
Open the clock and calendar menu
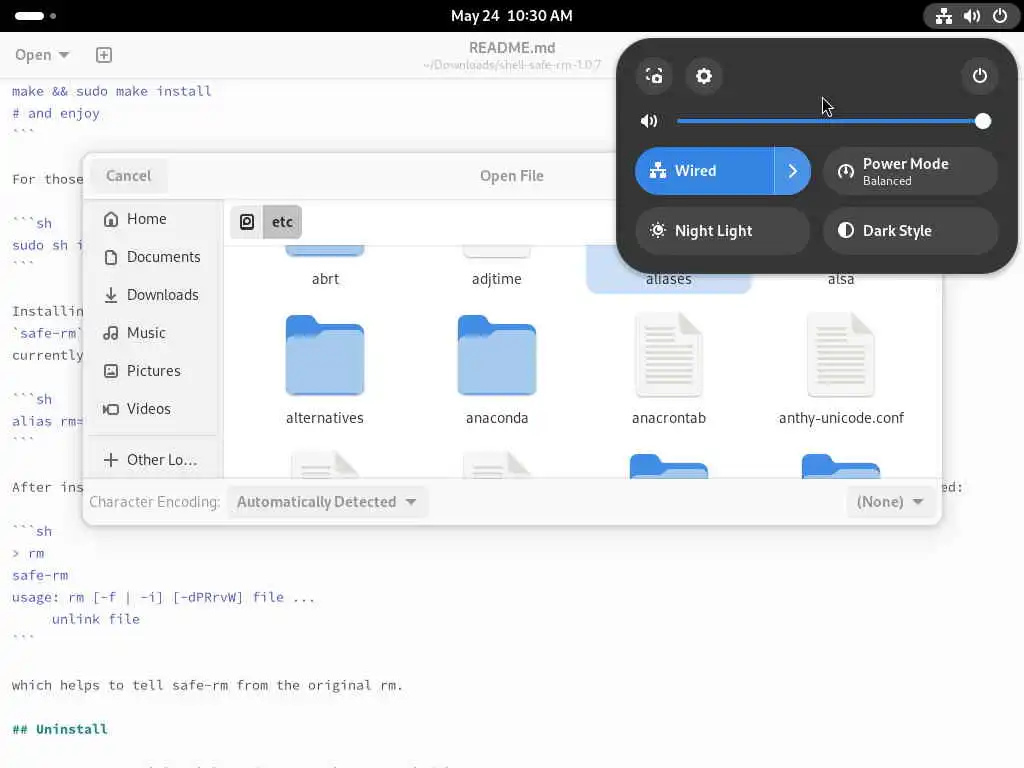pos(511,16)
